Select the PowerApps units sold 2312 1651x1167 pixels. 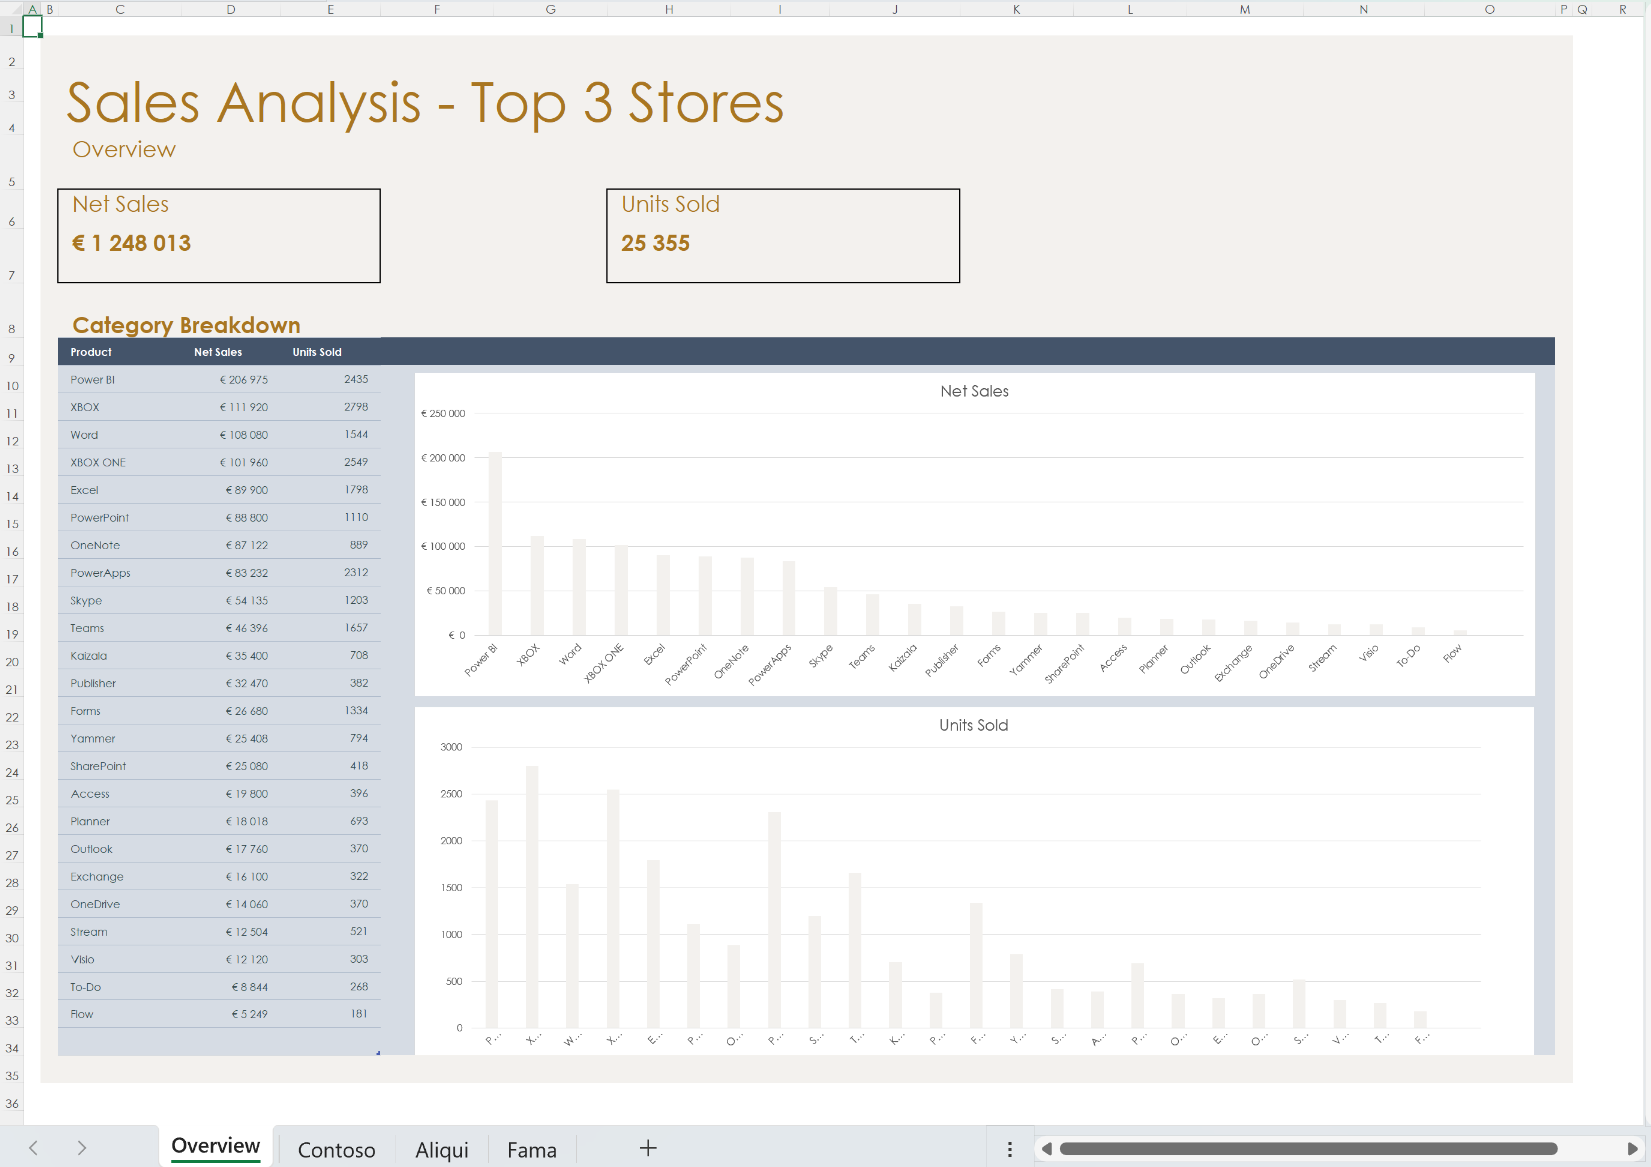click(356, 573)
